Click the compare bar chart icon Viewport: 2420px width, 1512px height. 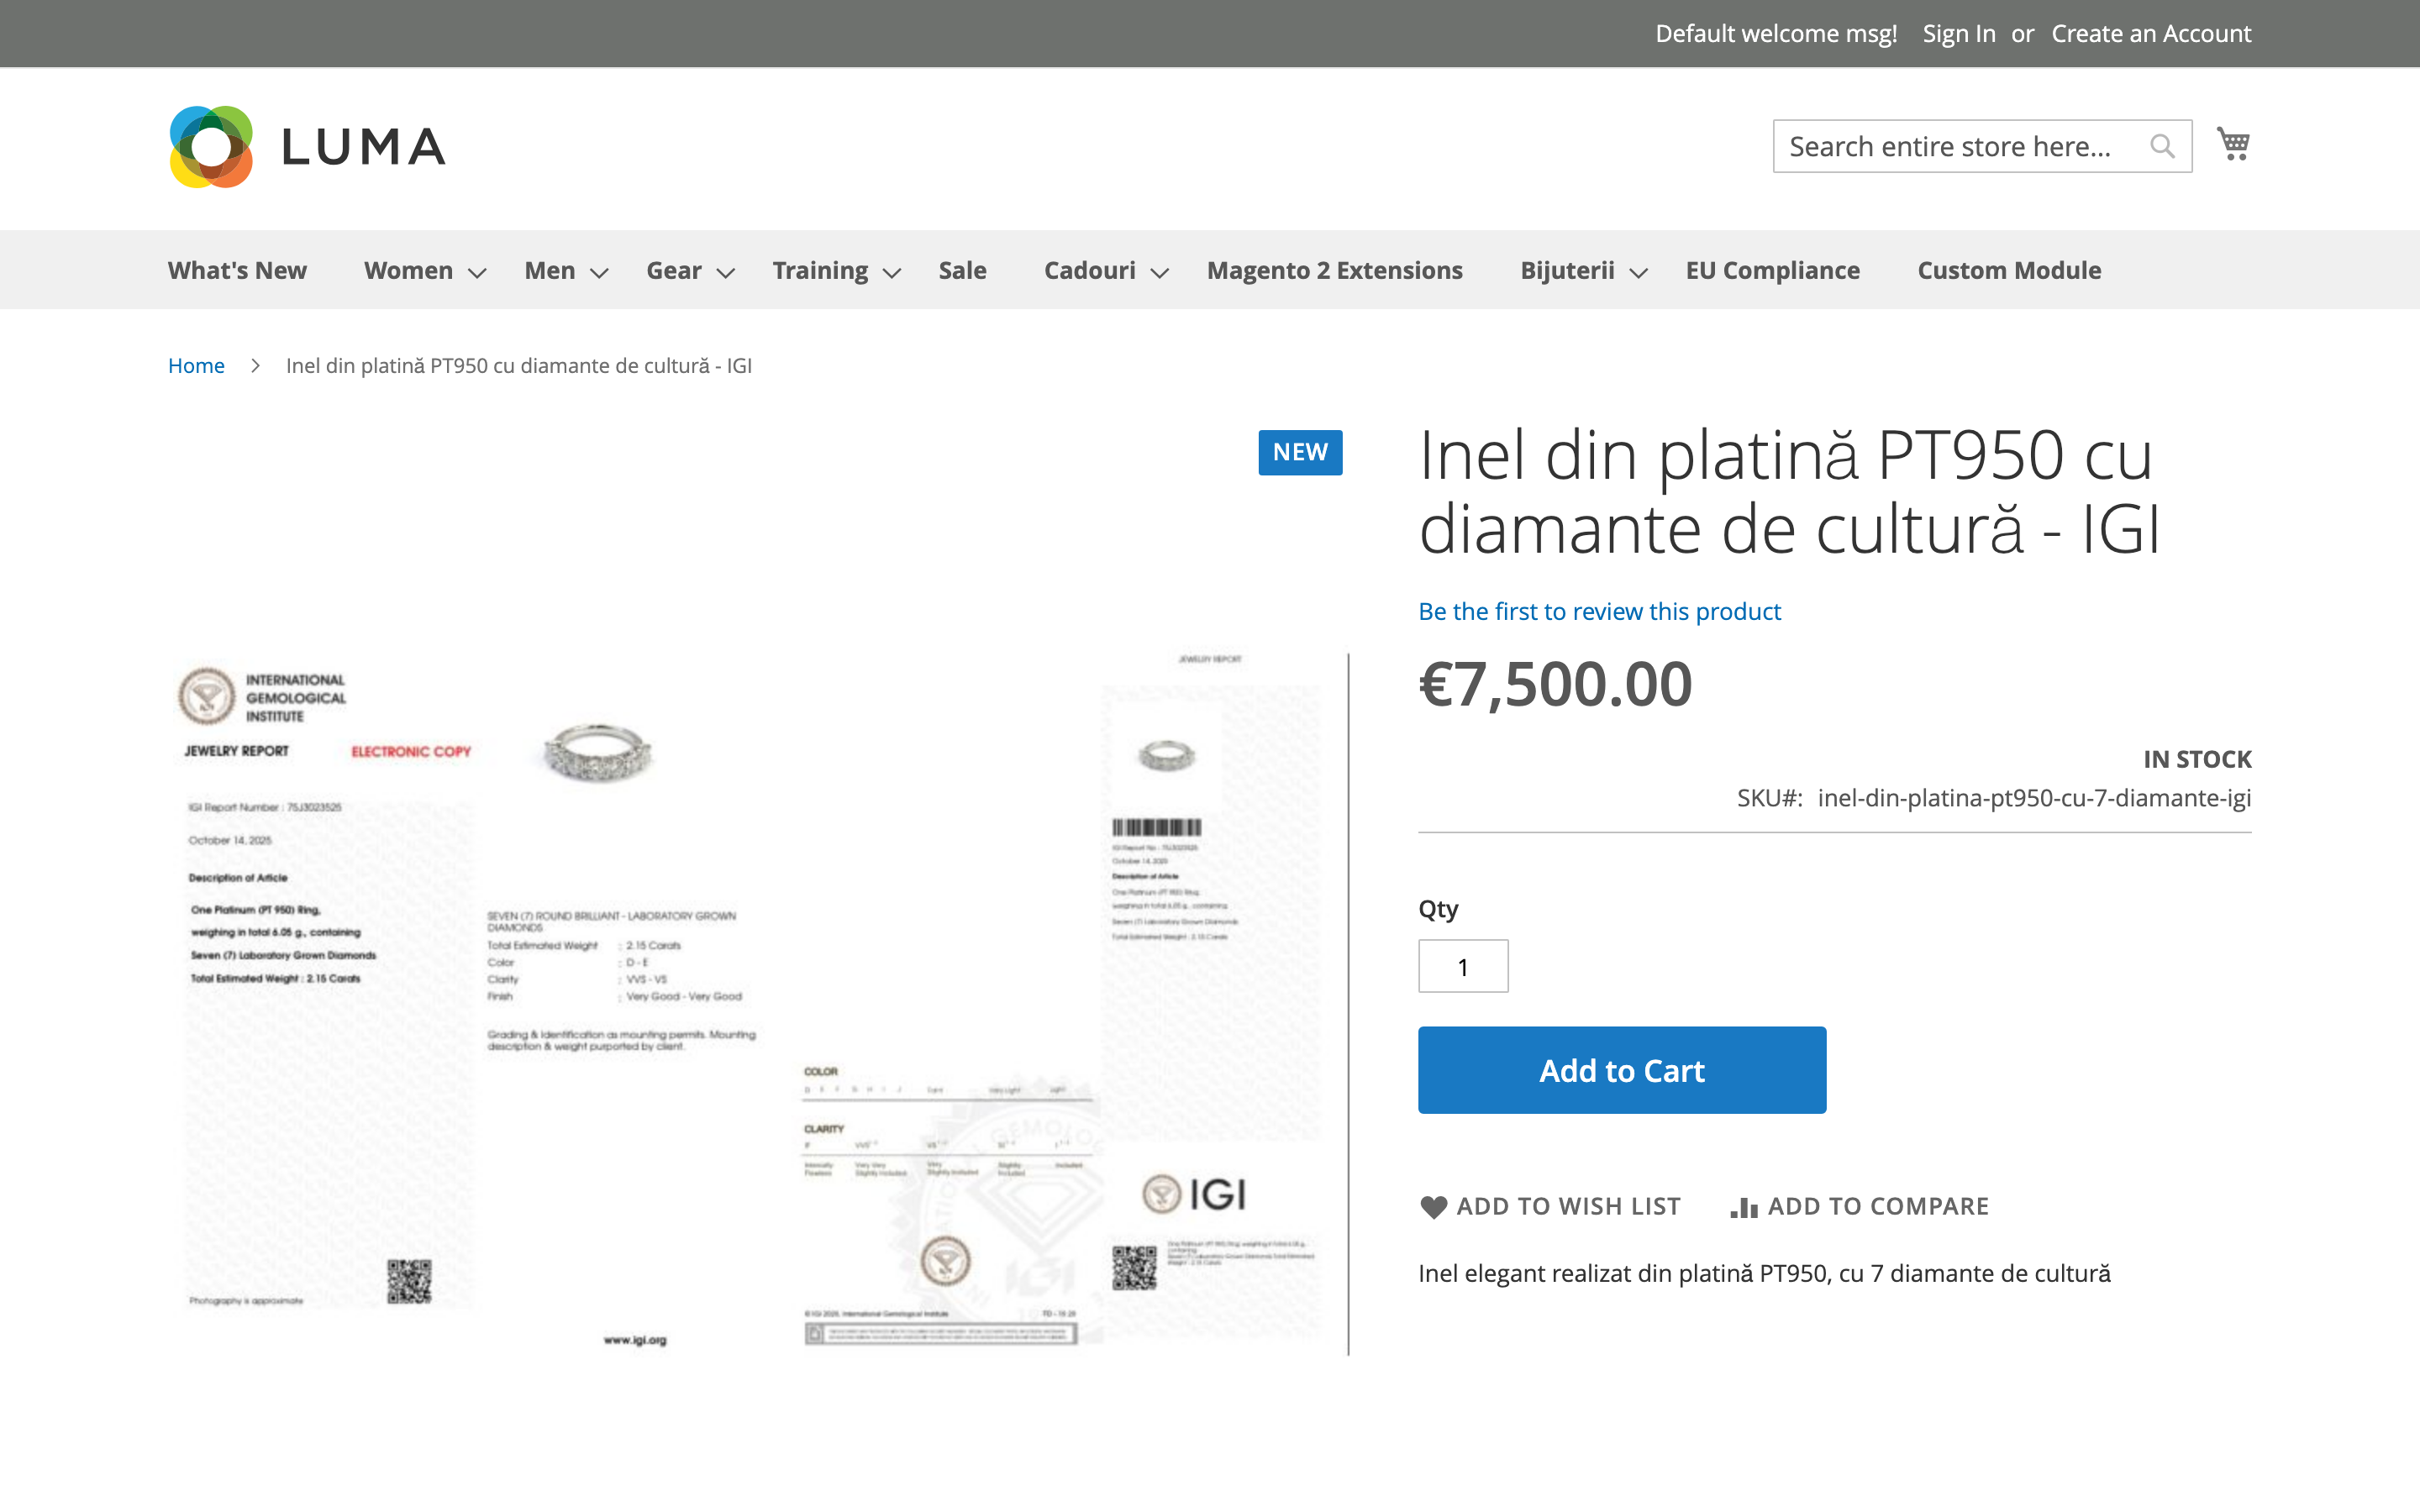point(1743,1207)
